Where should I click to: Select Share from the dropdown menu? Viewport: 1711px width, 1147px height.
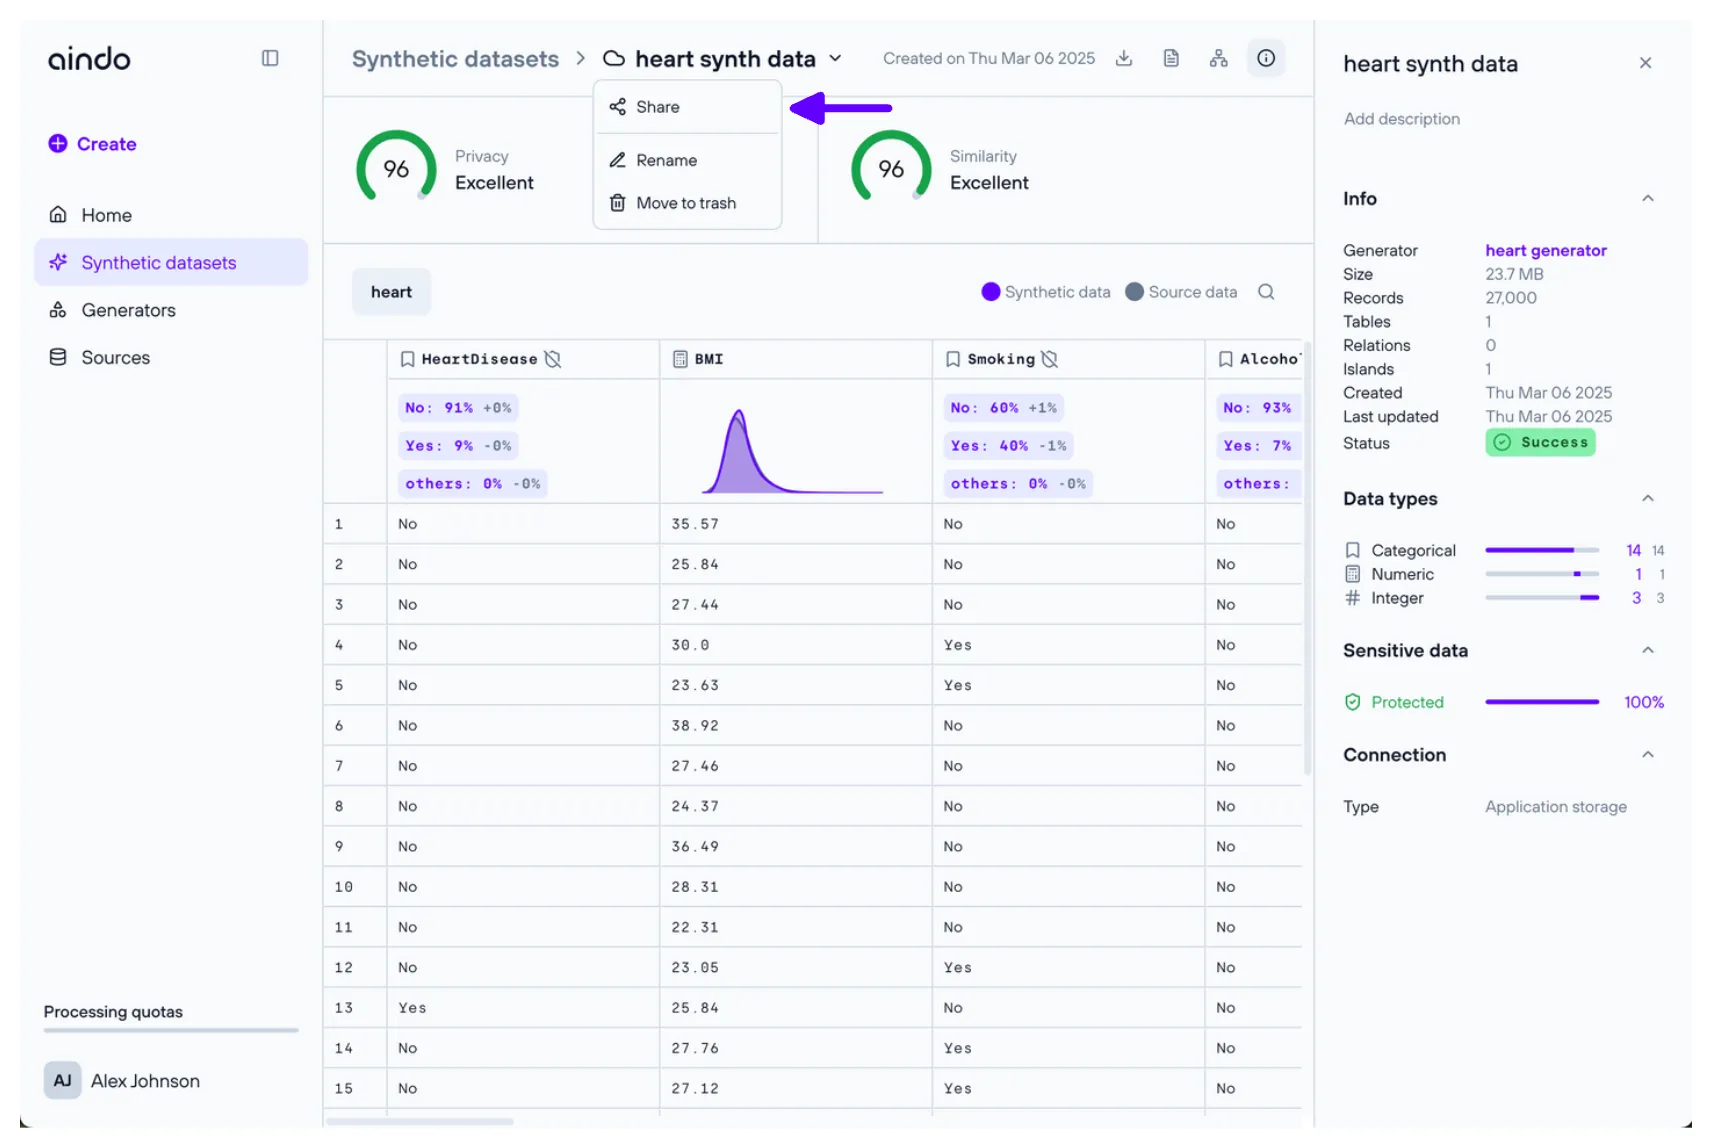click(x=657, y=107)
